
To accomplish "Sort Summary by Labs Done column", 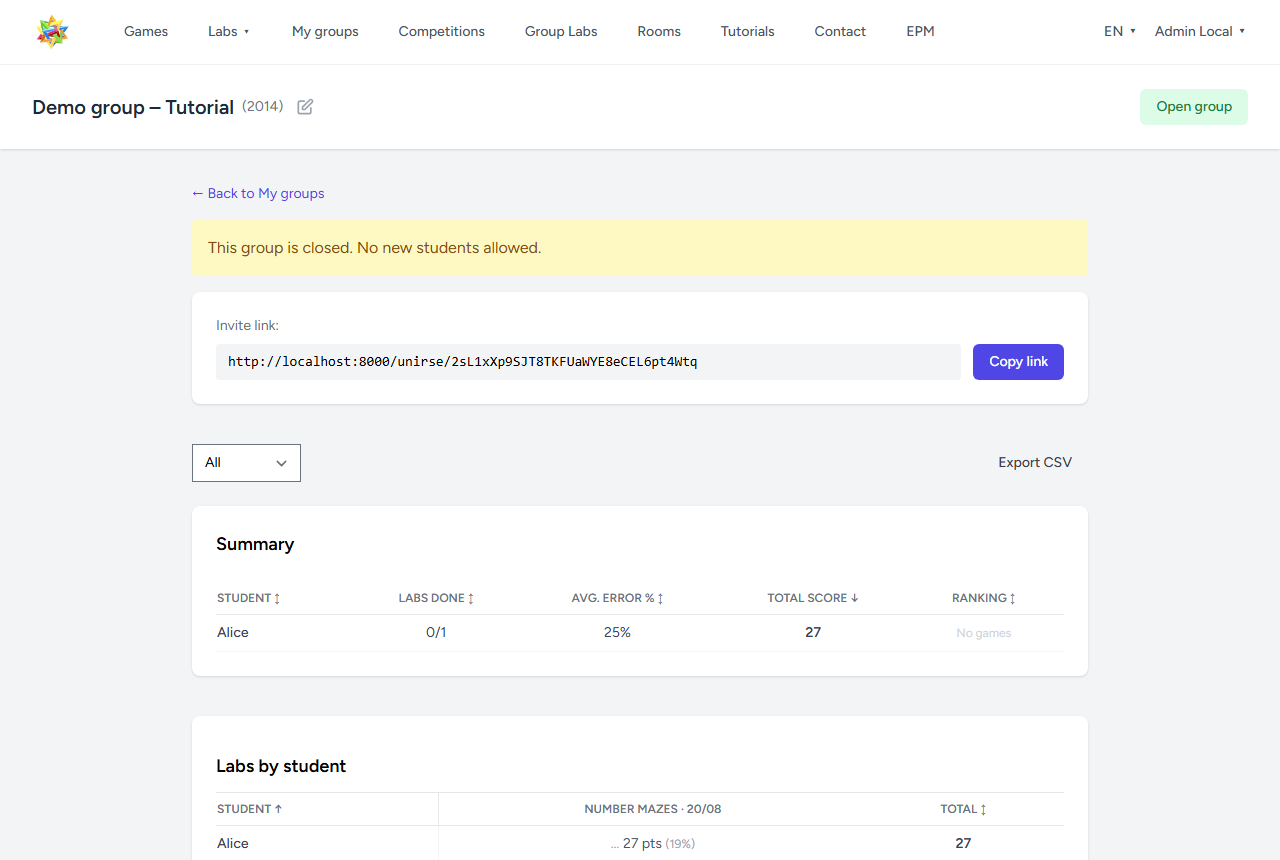I will coord(436,598).
